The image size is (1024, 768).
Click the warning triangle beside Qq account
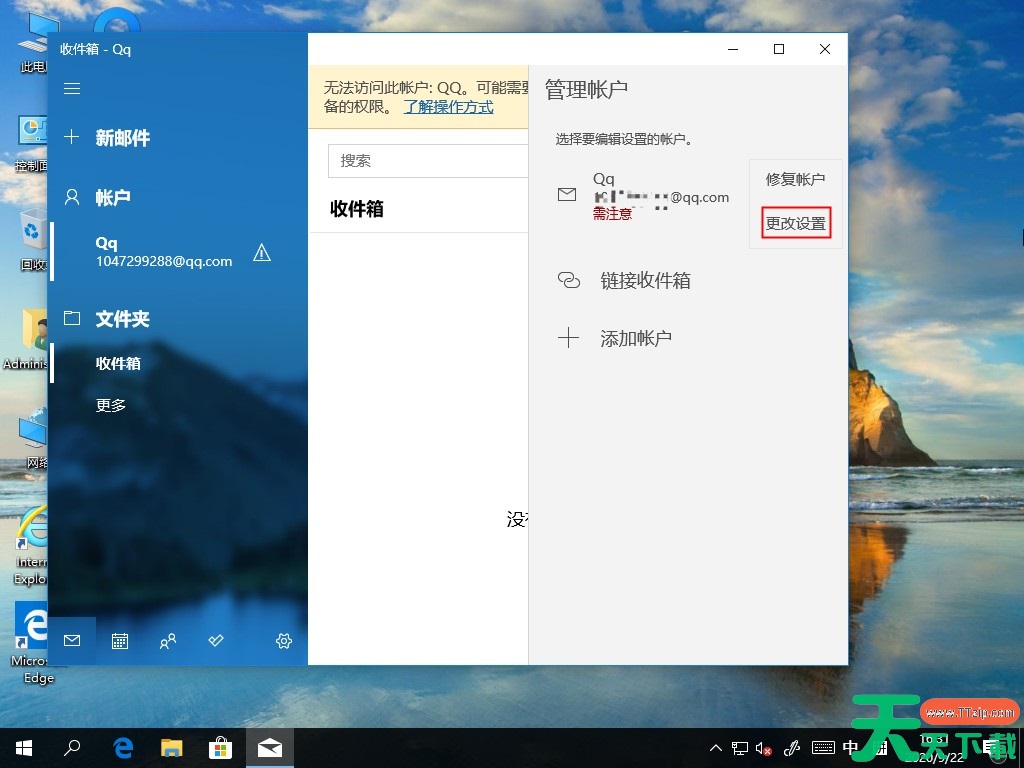(262, 253)
